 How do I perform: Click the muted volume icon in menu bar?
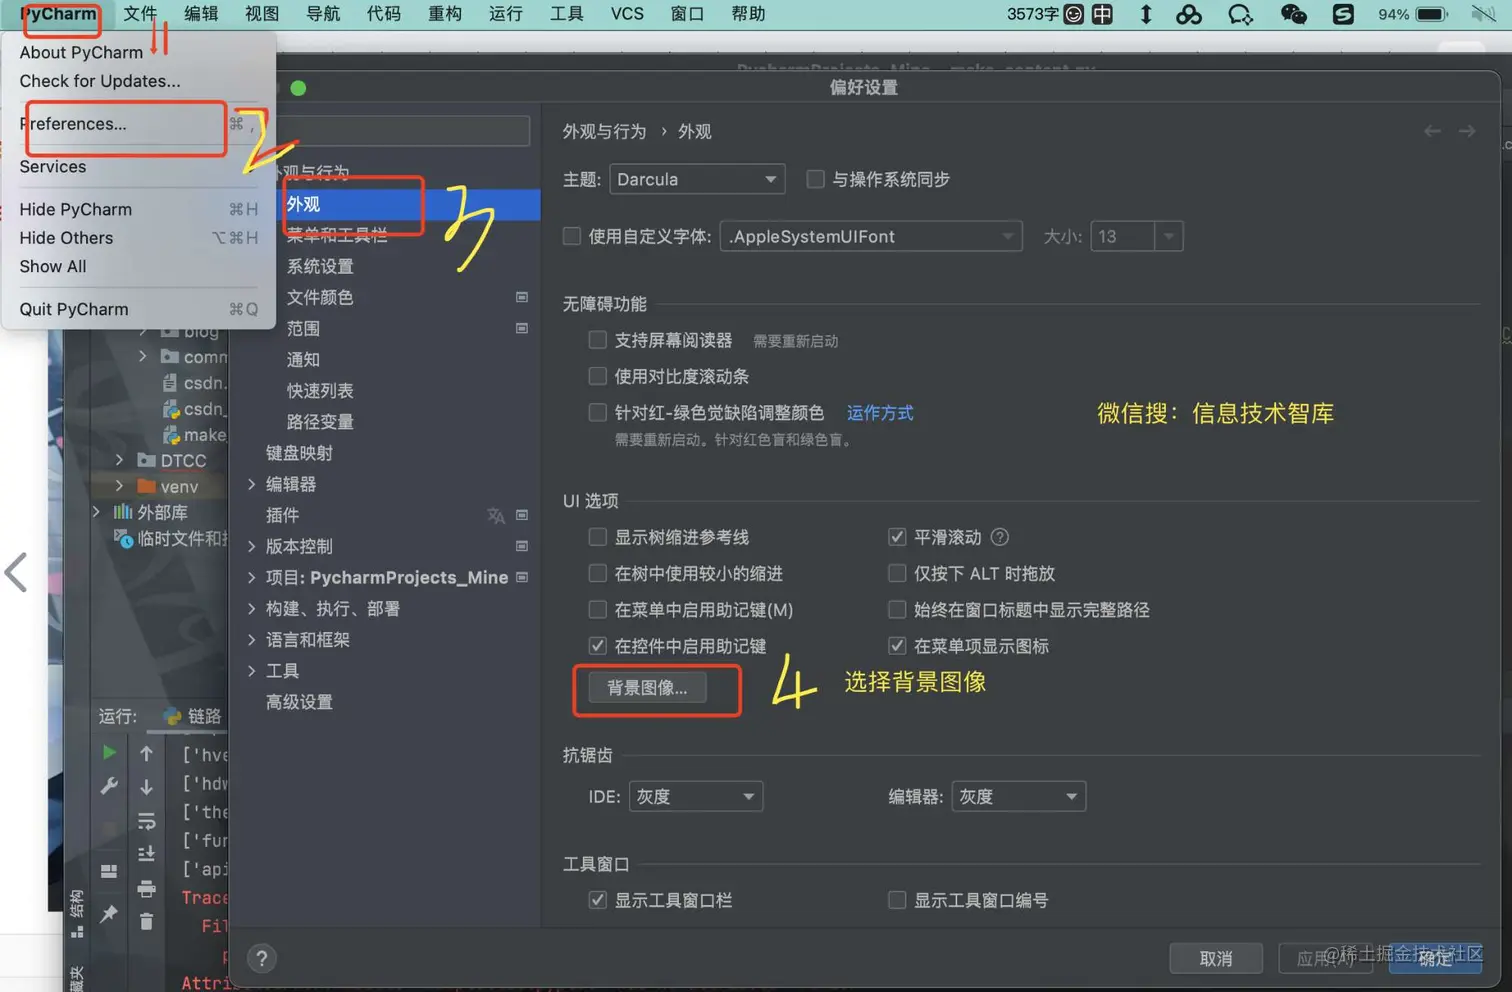1484,14
